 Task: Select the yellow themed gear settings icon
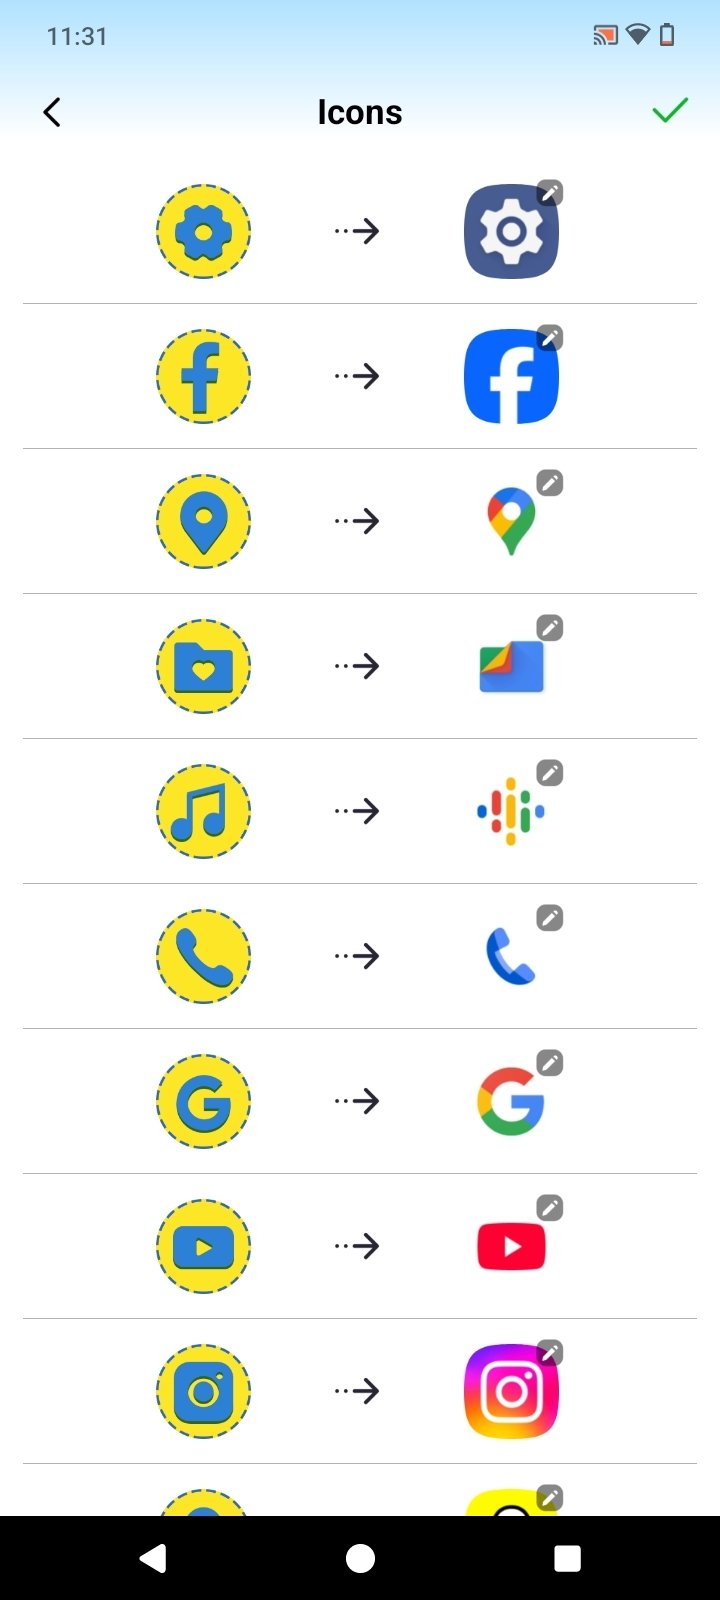click(203, 231)
